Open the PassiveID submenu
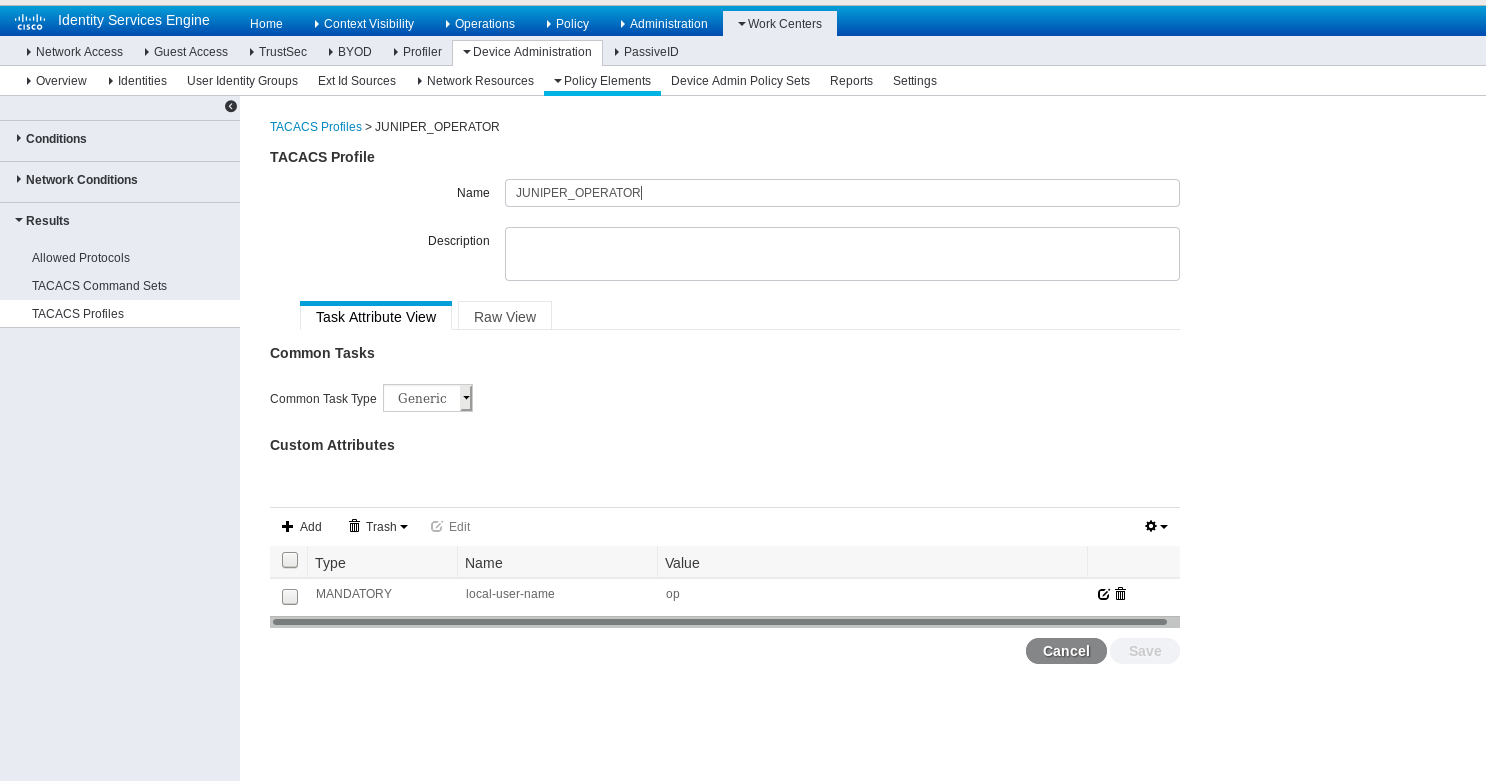This screenshot has width=1486, height=781. pos(646,52)
